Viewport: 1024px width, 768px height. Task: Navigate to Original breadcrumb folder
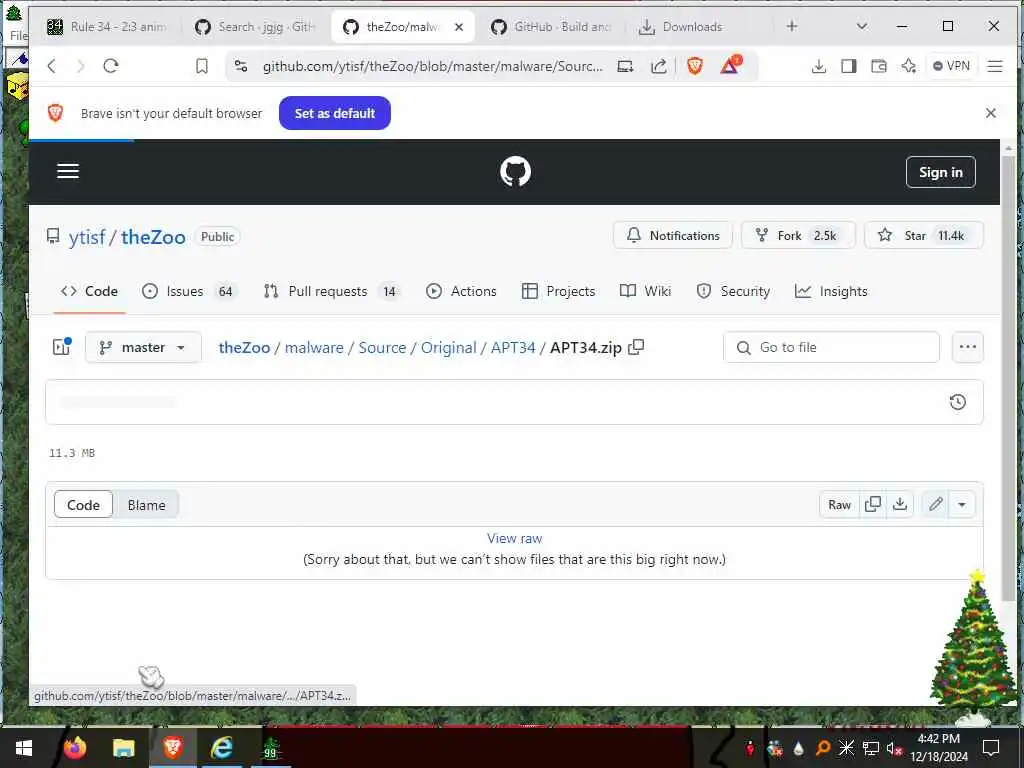point(449,347)
